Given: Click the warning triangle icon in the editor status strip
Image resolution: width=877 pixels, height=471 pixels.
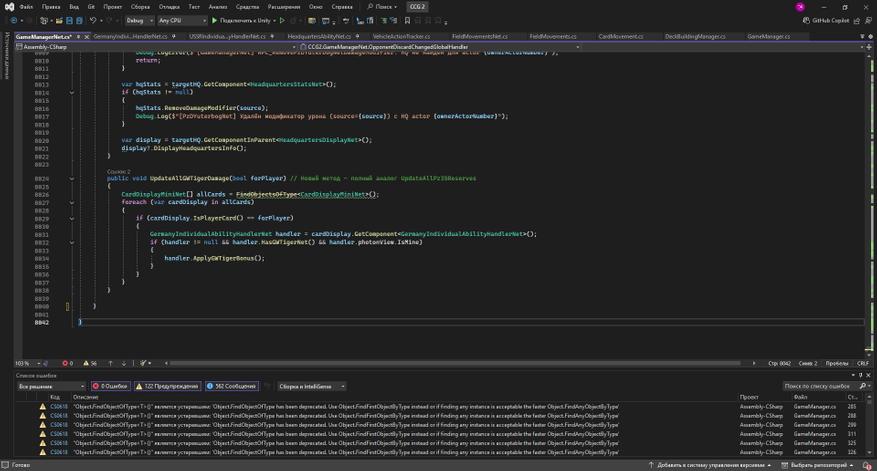Looking at the screenshot, I should click(86, 363).
